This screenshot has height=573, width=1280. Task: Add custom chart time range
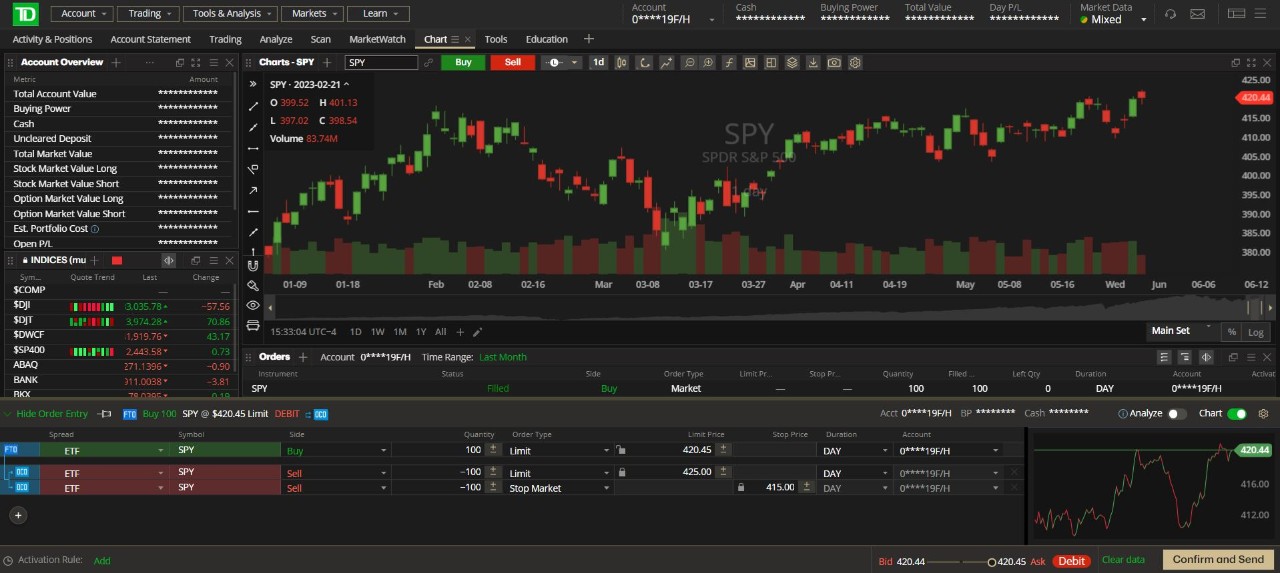(460, 332)
